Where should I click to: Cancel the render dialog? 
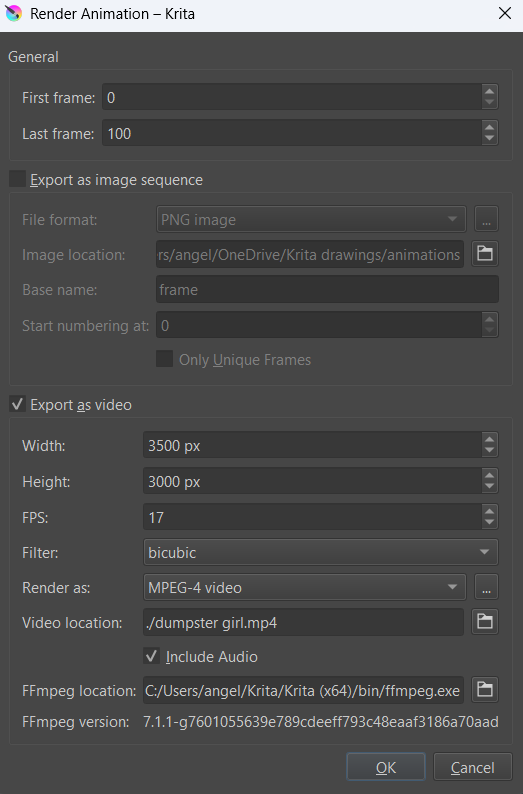click(x=472, y=767)
